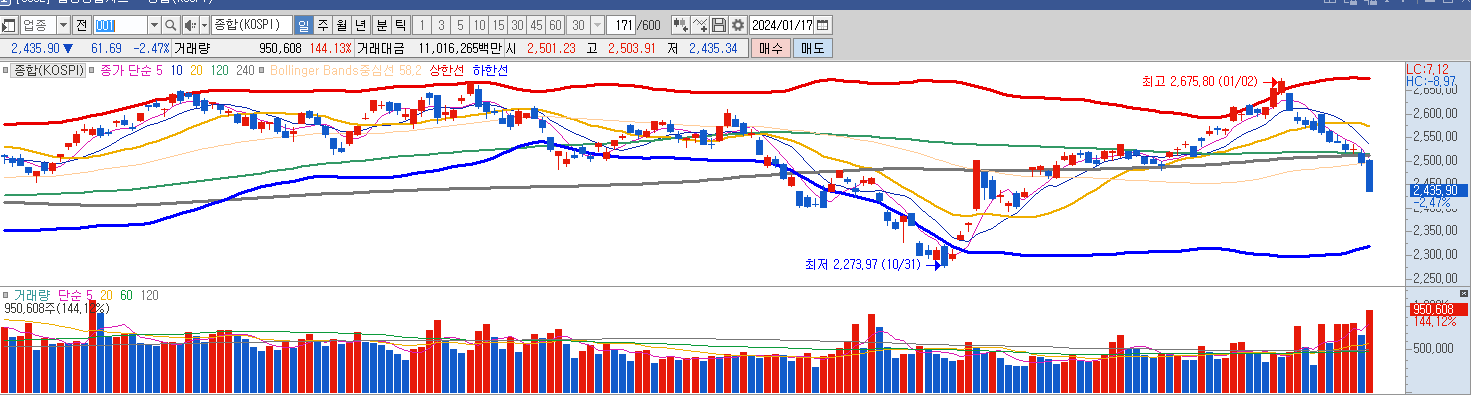Open chart settings gear icon
1471x395 pixels.
(x=738, y=25)
